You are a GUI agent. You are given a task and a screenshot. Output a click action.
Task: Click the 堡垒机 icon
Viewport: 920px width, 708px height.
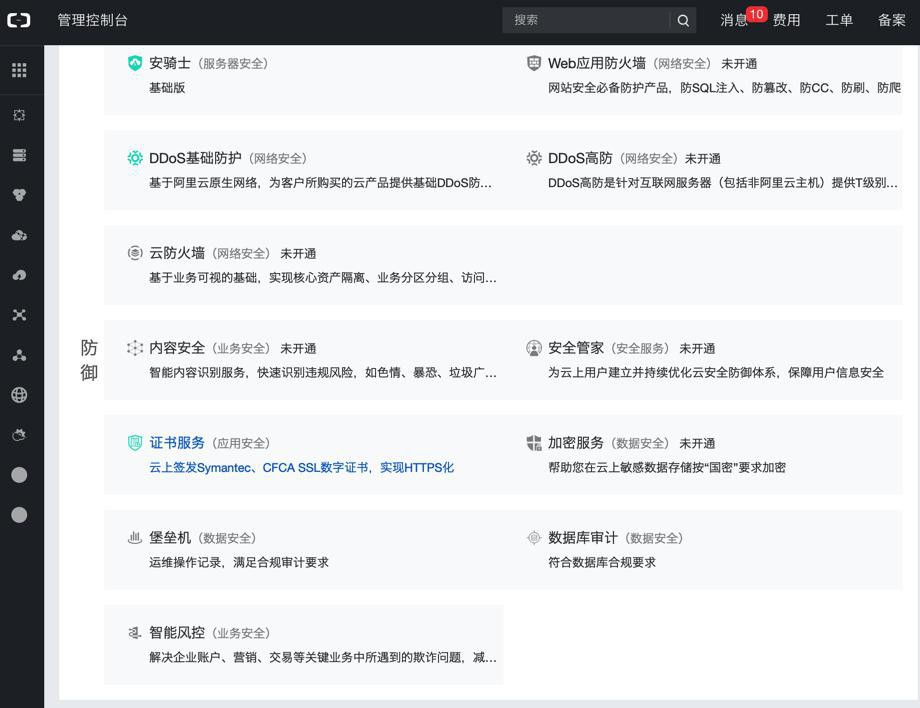point(135,537)
